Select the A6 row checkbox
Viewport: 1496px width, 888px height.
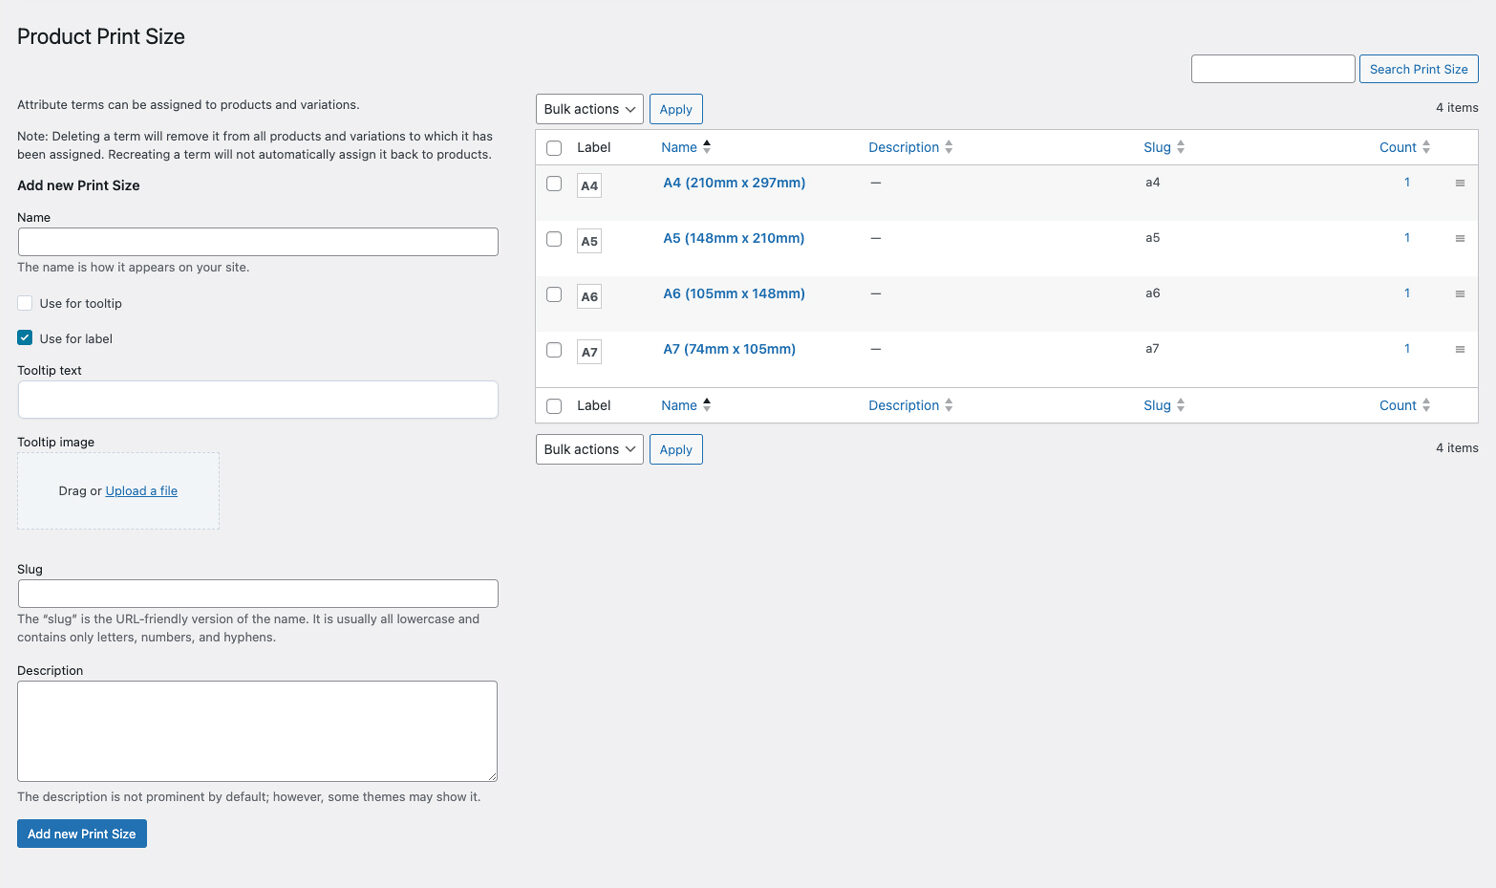pos(554,295)
